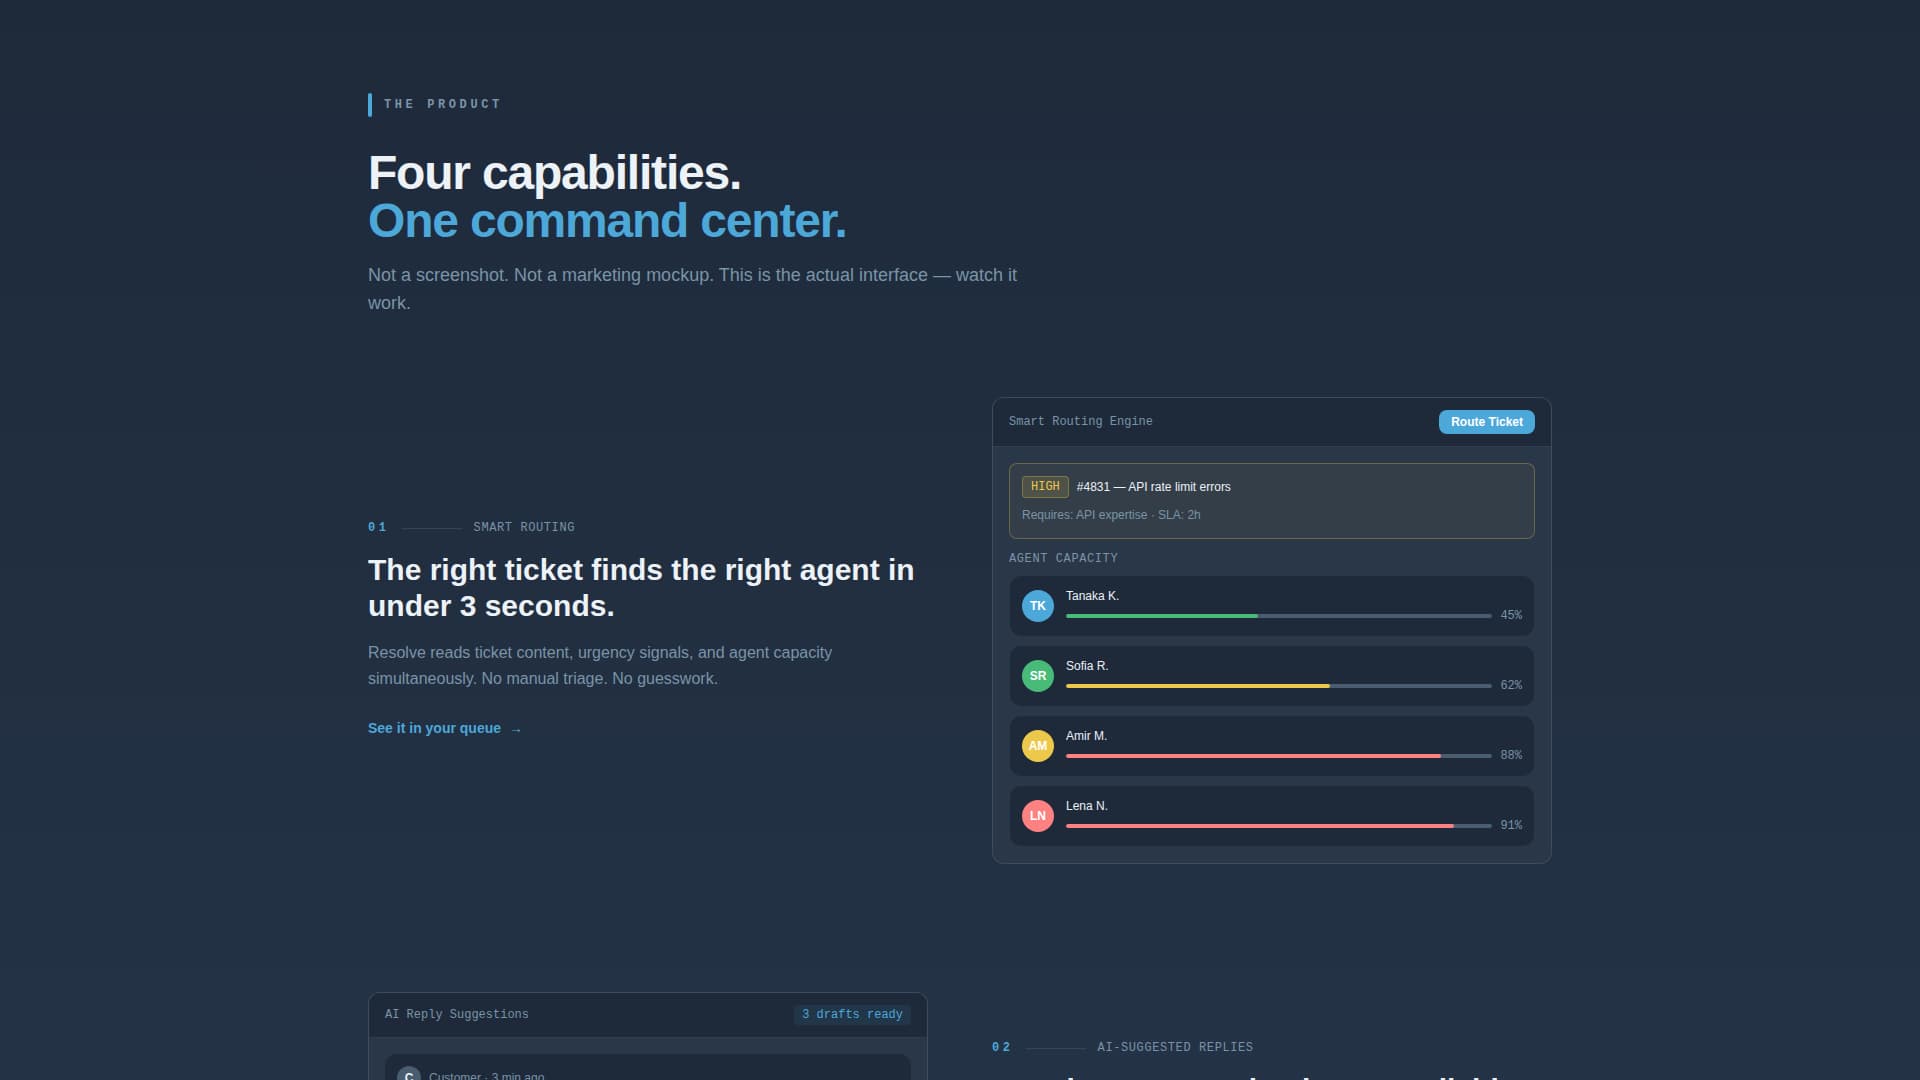Click the HIGH priority badge

[x=1045, y=487]
